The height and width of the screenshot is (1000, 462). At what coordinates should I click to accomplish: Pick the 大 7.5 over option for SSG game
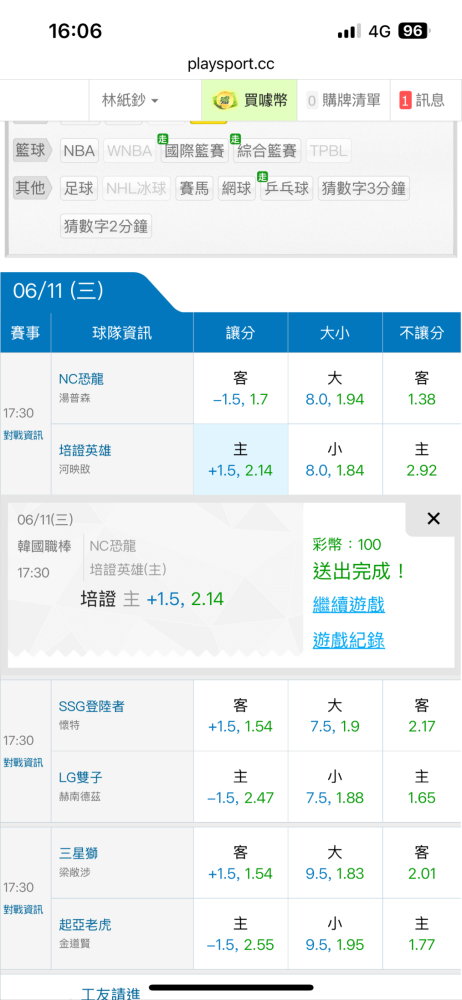[335, 716]
